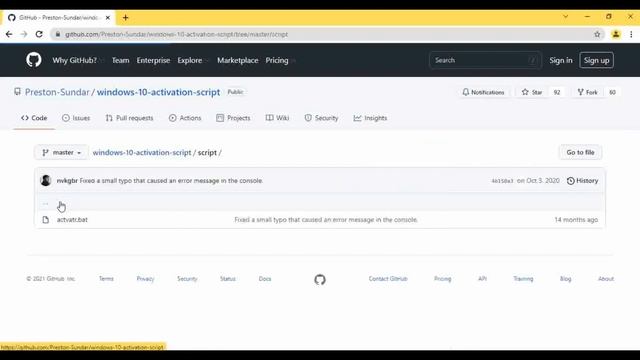View the 60 forks count
The width and height of the screenshot is (640, 360).
pyautogui.click(x=612, y=92)
